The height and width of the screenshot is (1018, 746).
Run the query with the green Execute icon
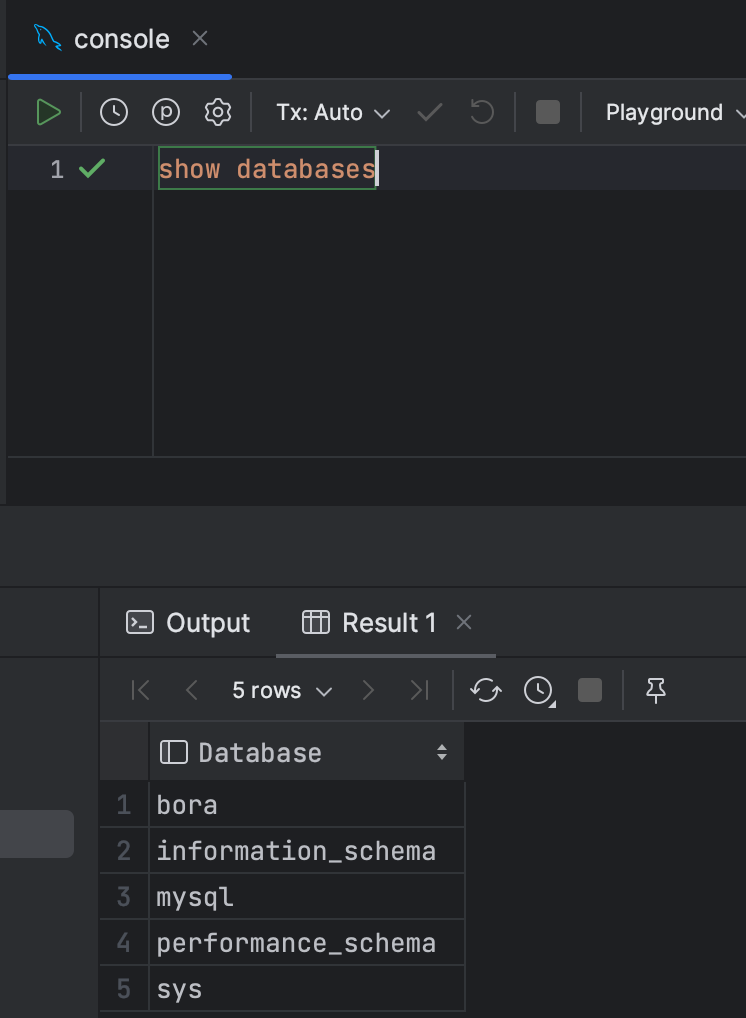point(48,112)
